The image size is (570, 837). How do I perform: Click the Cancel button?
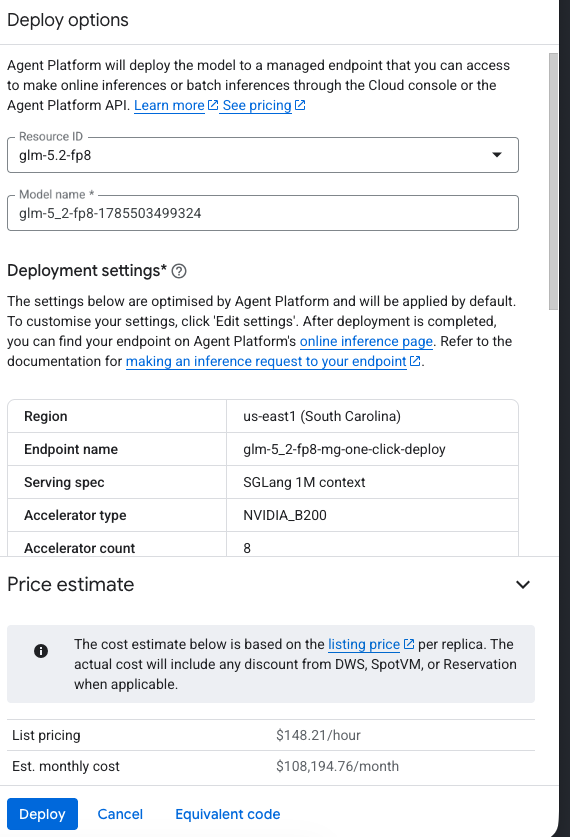coord(120,814)
